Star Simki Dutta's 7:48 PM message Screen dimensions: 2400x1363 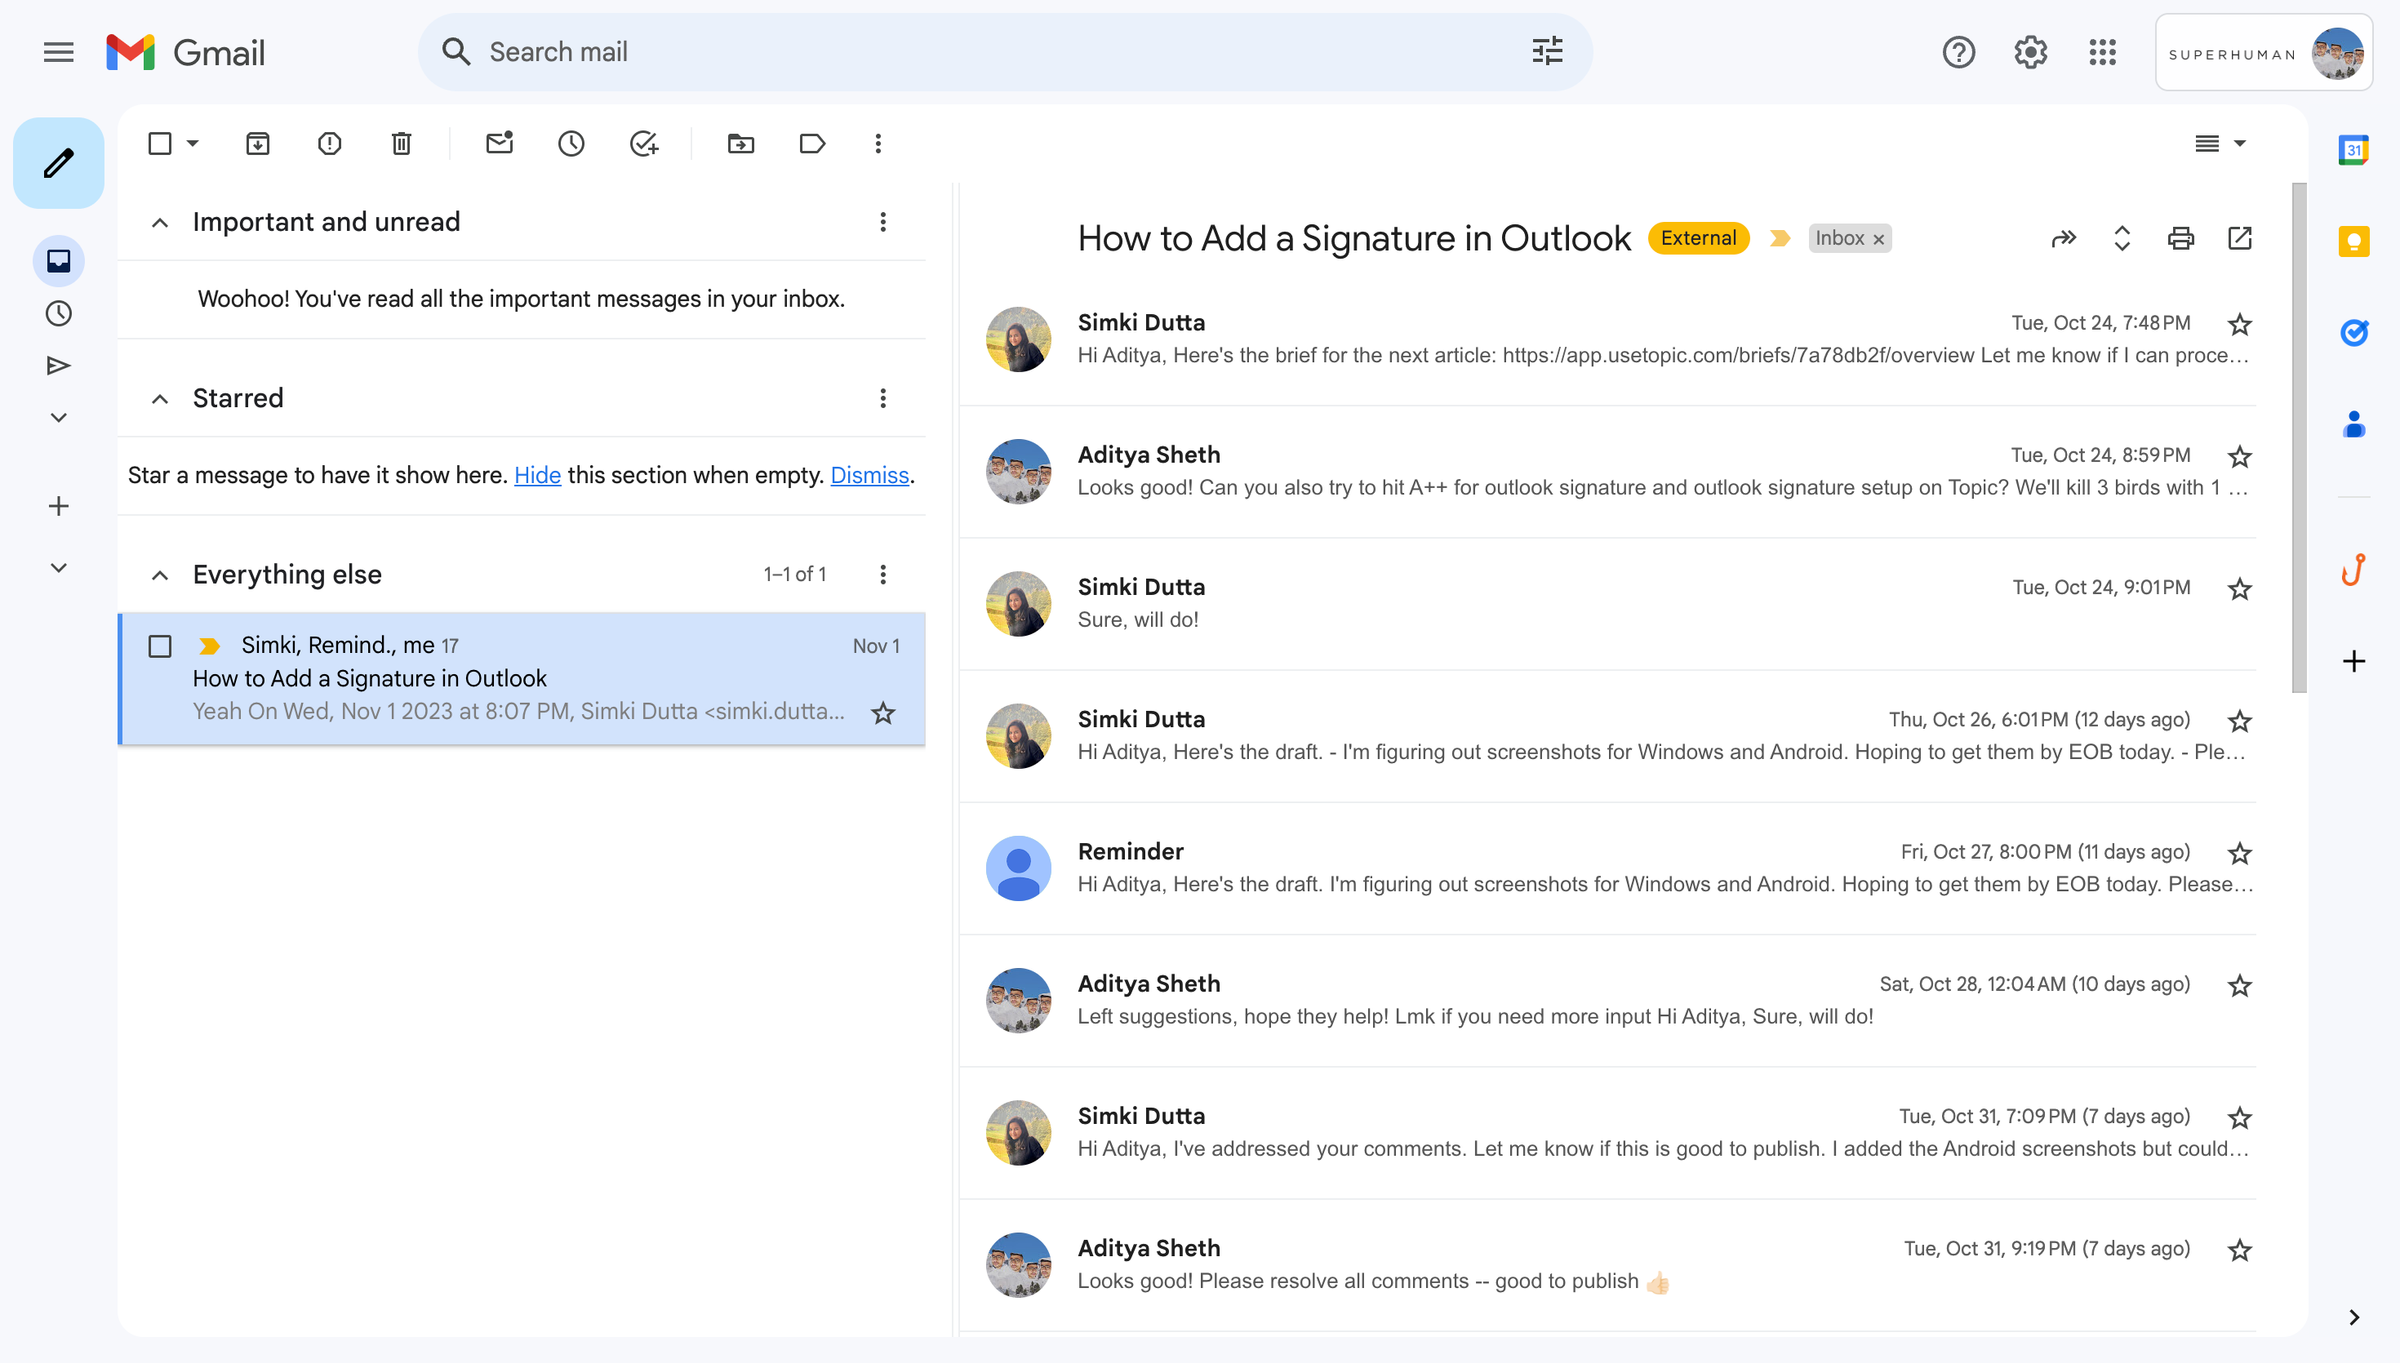point(2240,324)
